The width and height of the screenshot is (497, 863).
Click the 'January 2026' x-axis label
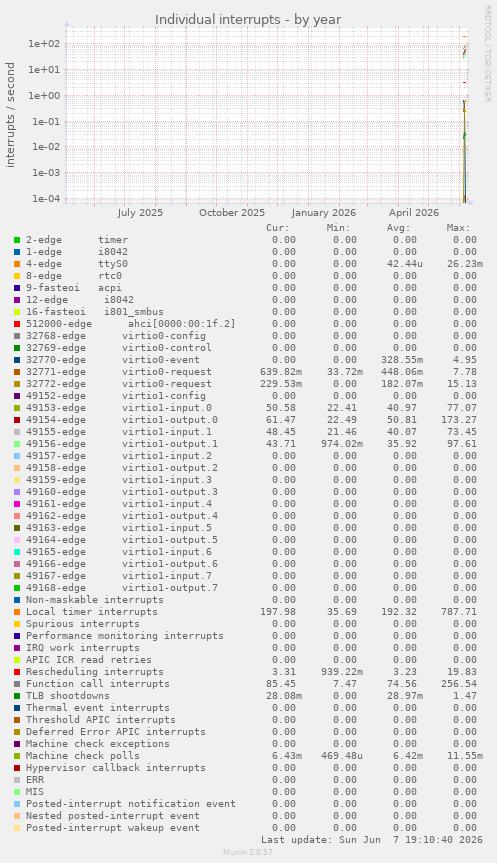[324, 212]
